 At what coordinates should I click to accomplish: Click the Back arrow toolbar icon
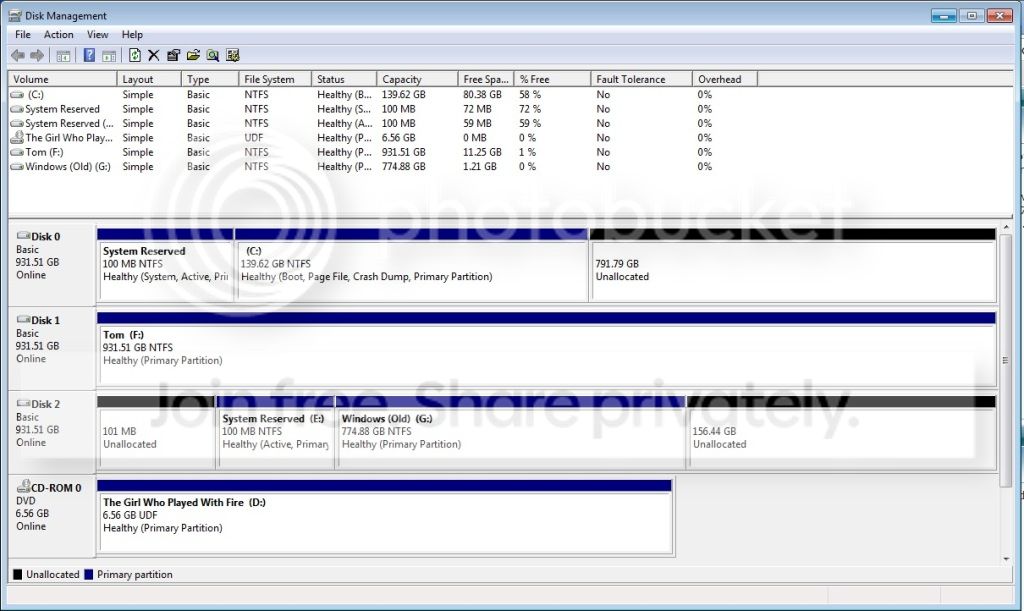click(x=18, y=55)
